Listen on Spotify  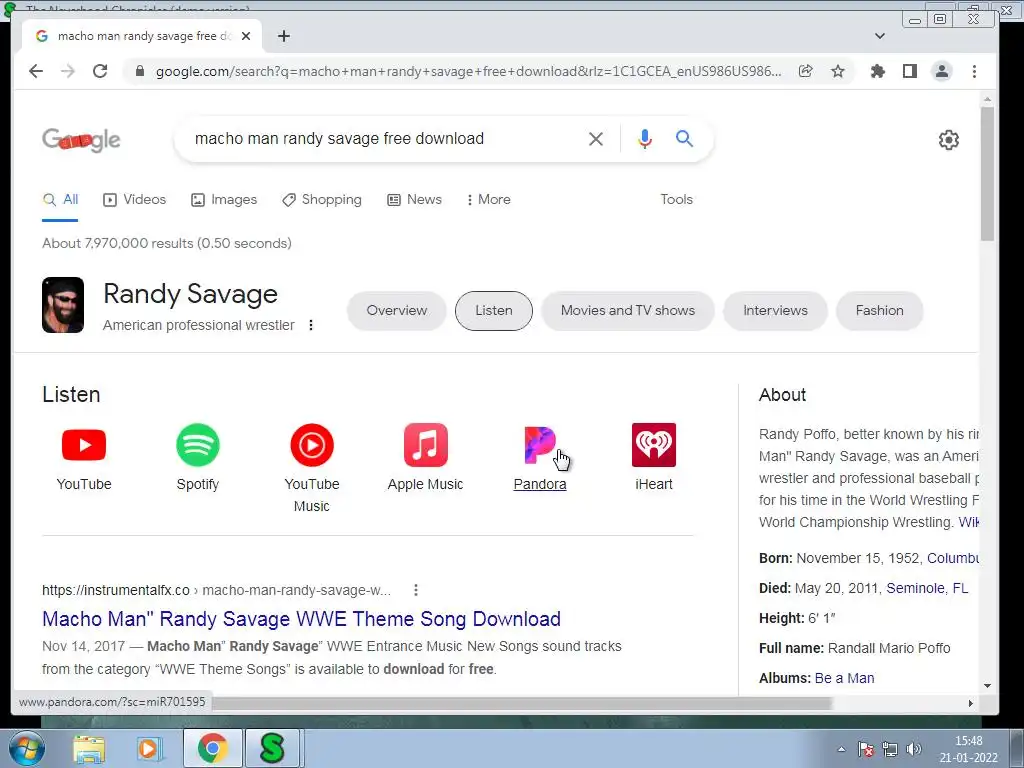pos(197,457)
